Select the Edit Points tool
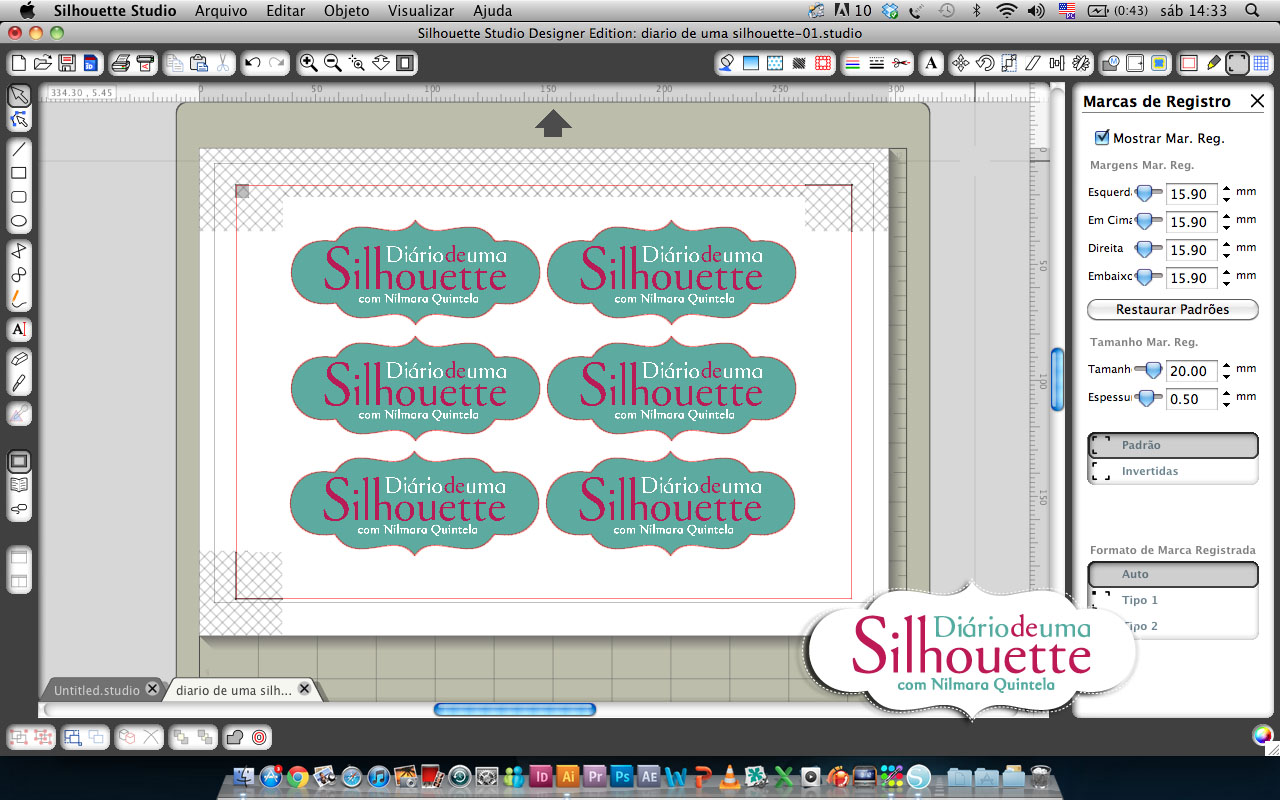1280x800 pixels. [19, 120]
